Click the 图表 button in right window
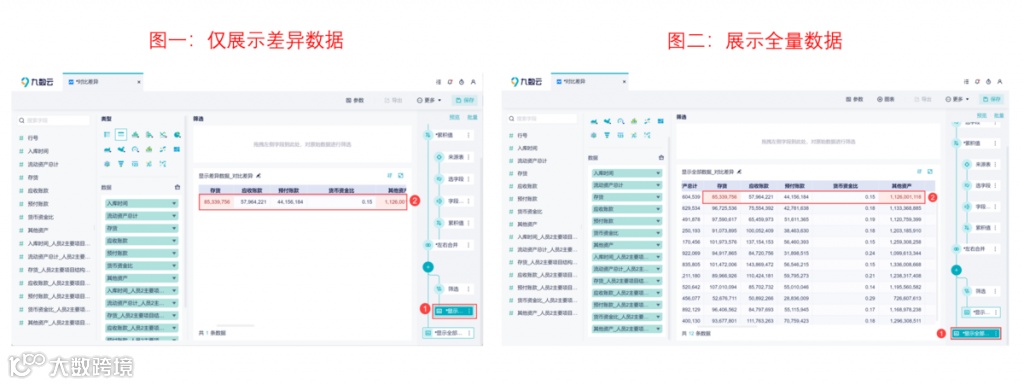The height and width of the screenshot is (385, 1024). click(x=886, y=99)
